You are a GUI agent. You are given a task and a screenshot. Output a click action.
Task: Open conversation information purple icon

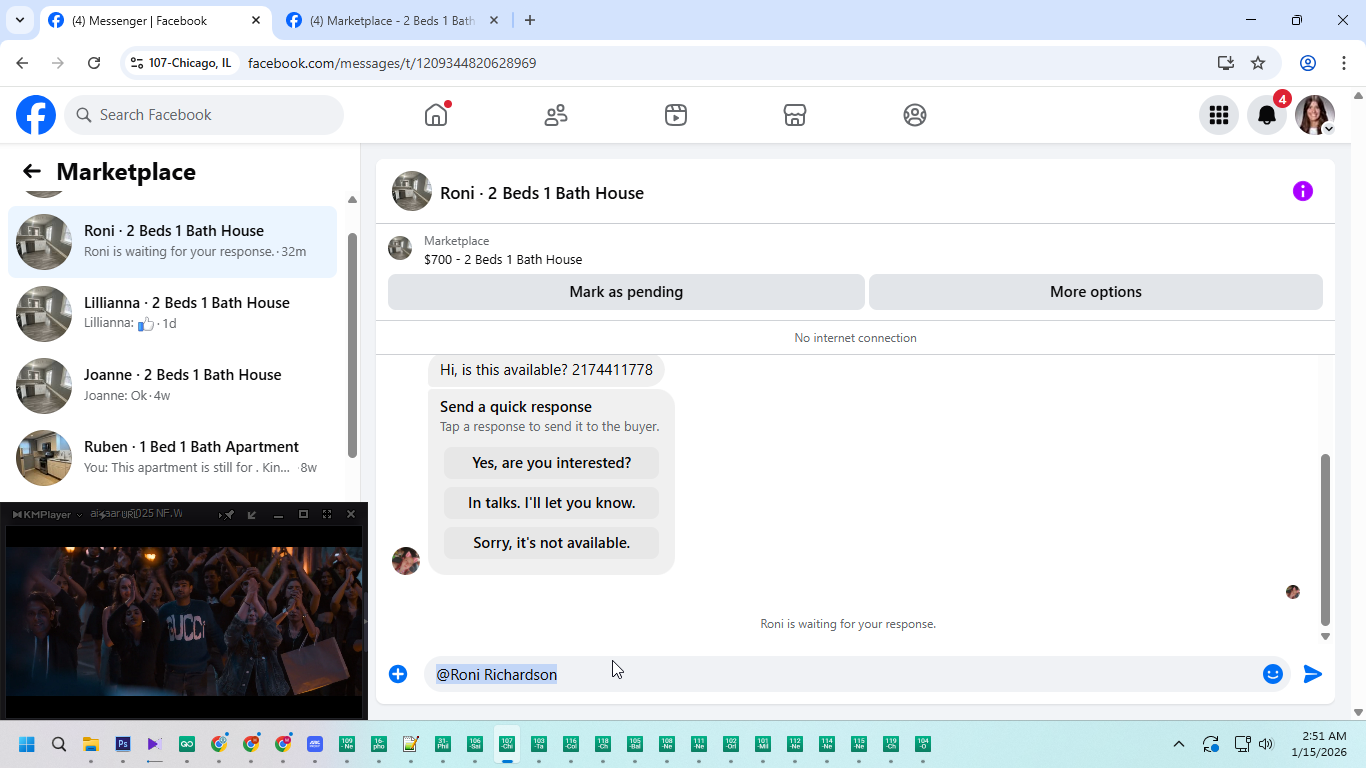tap(1303, 191)
